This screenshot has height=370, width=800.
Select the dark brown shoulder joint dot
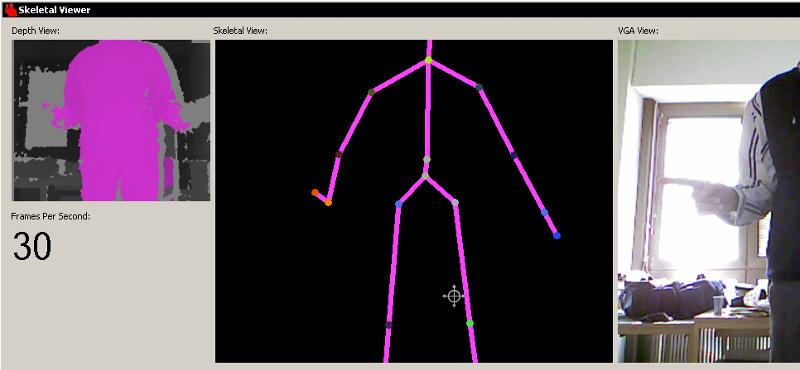click(371, 92)
